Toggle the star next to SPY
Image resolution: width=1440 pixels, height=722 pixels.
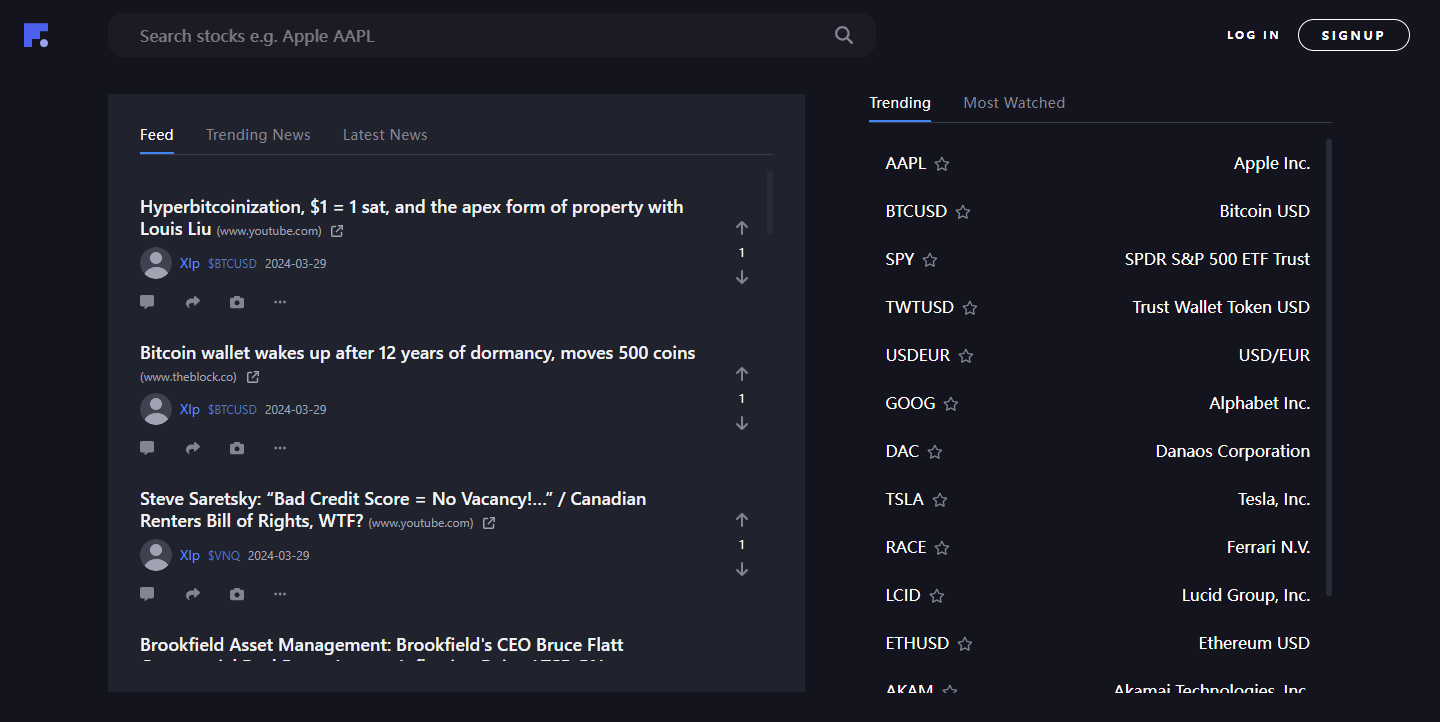pyautogui.click(x=930, y=260)
